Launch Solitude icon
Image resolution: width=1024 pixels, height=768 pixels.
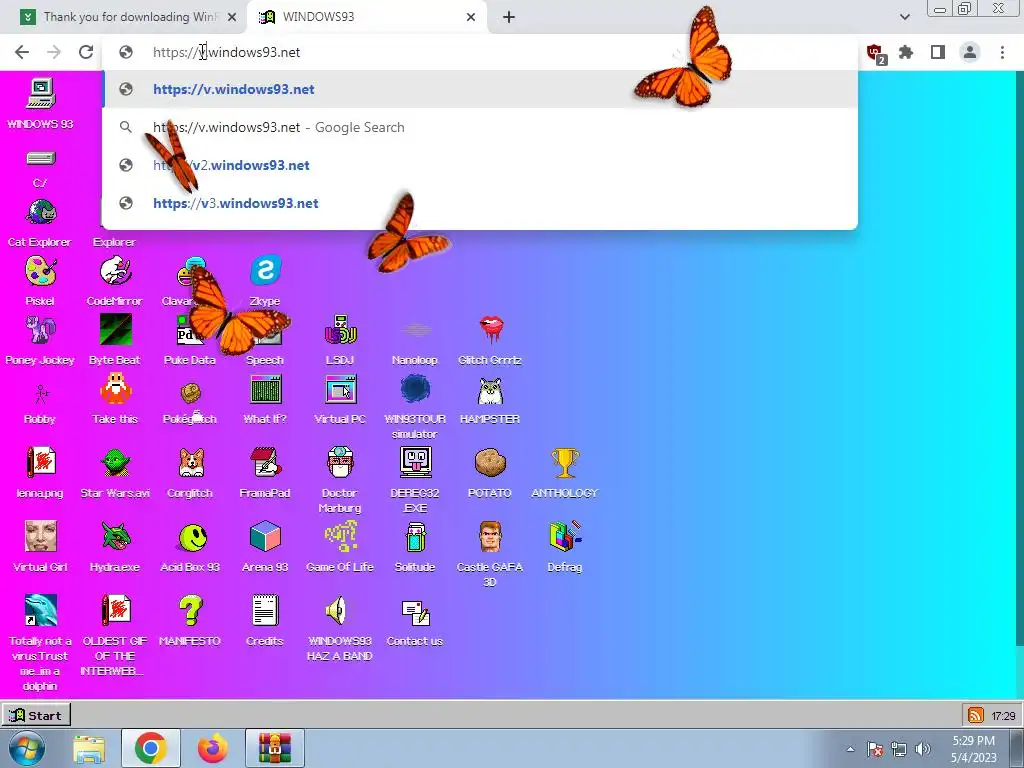[x=415, y=538]
